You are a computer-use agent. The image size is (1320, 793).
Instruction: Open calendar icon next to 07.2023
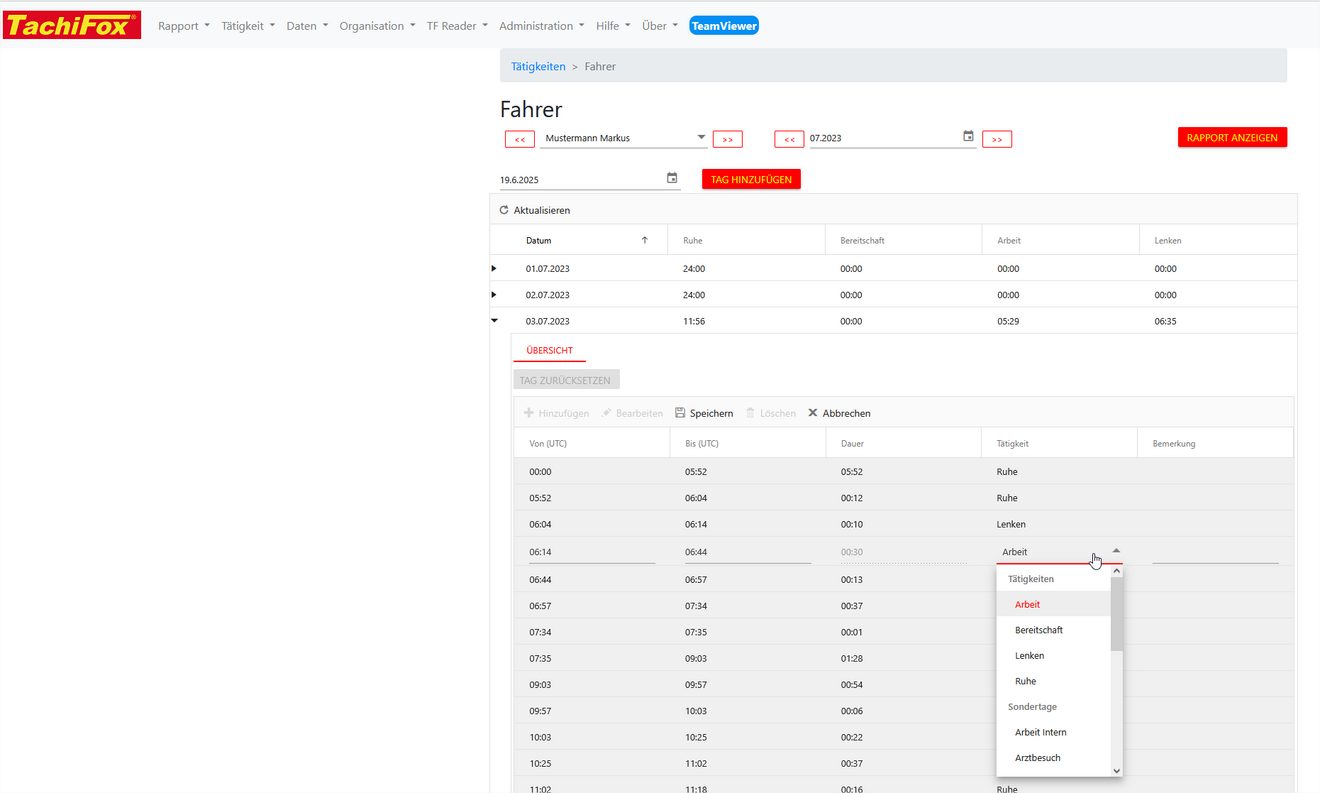click(x=968, y=137)
